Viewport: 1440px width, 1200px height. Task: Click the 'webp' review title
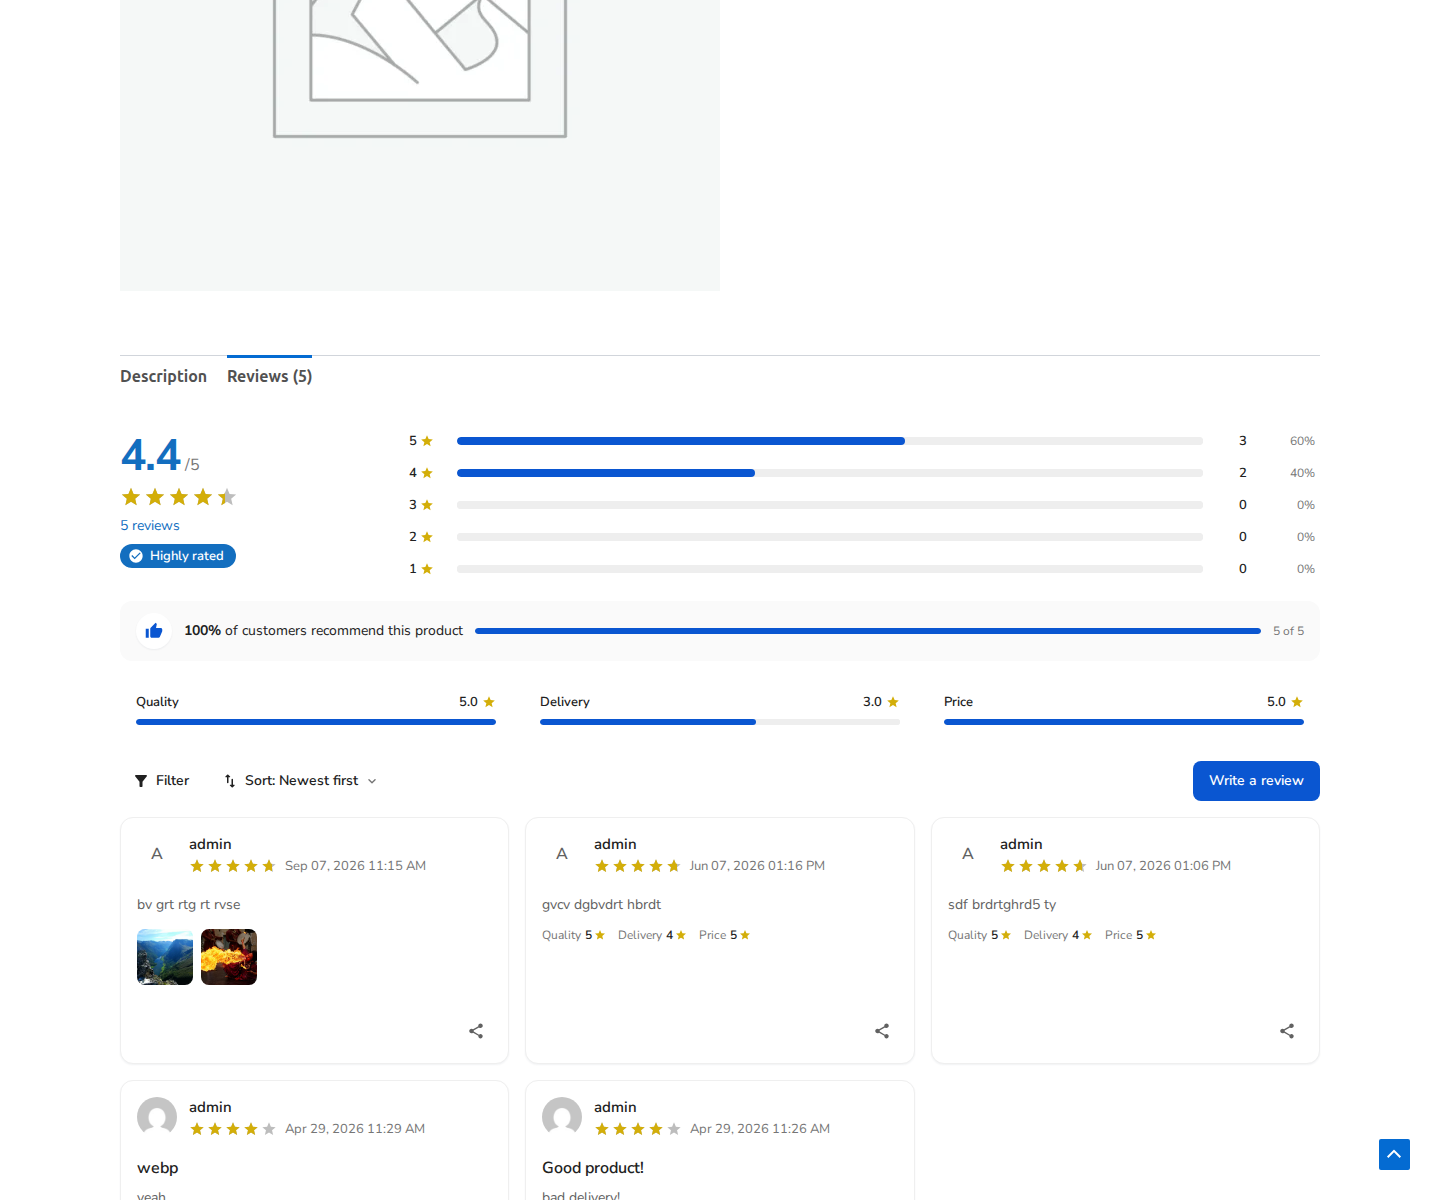pyautogui.click(x=158, y=1168)
